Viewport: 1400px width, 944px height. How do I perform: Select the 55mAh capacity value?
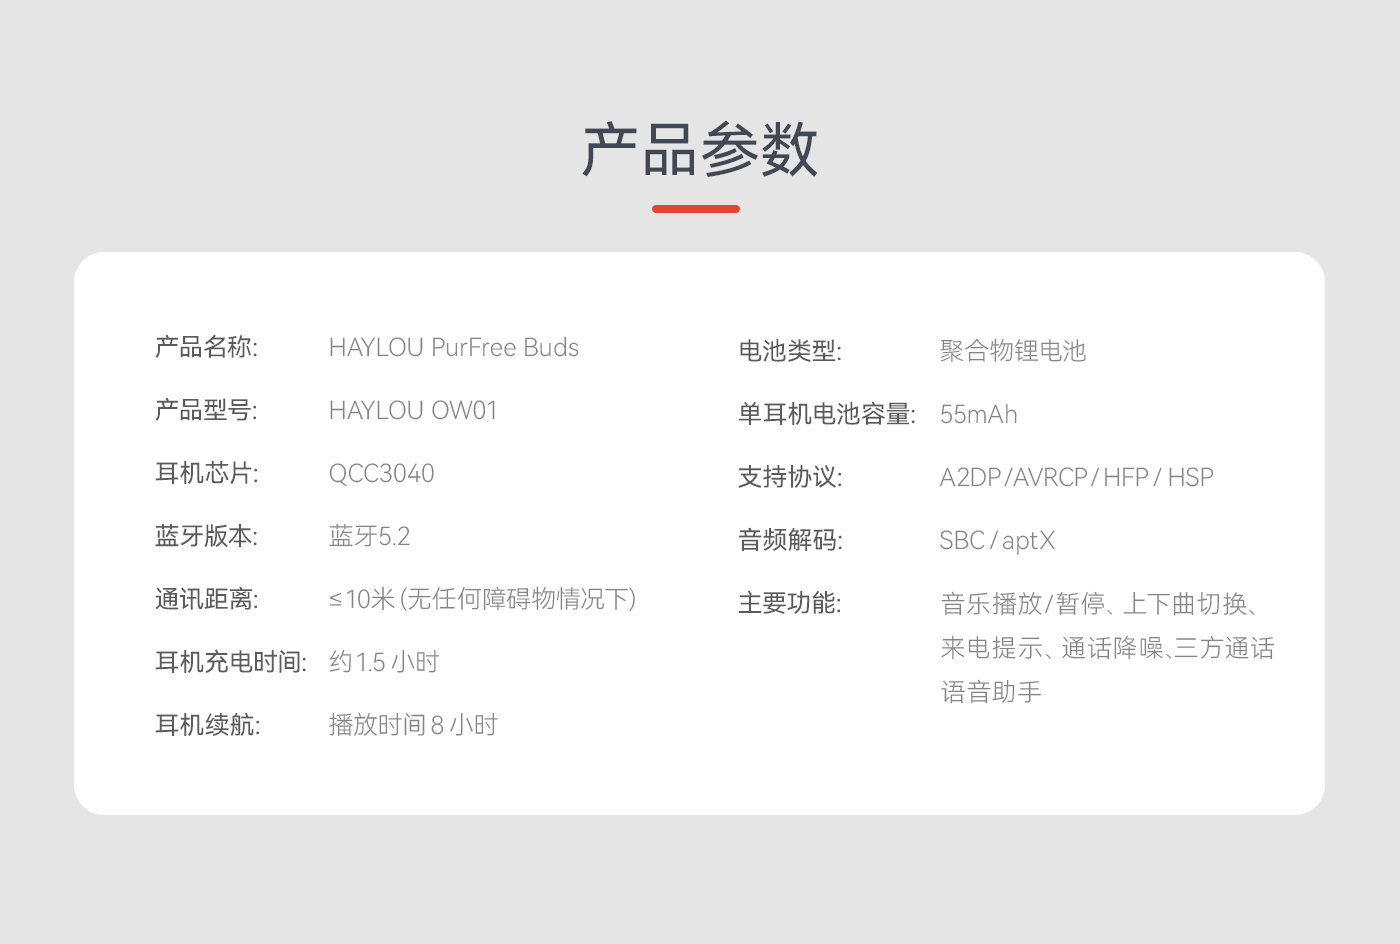point(979,414)
